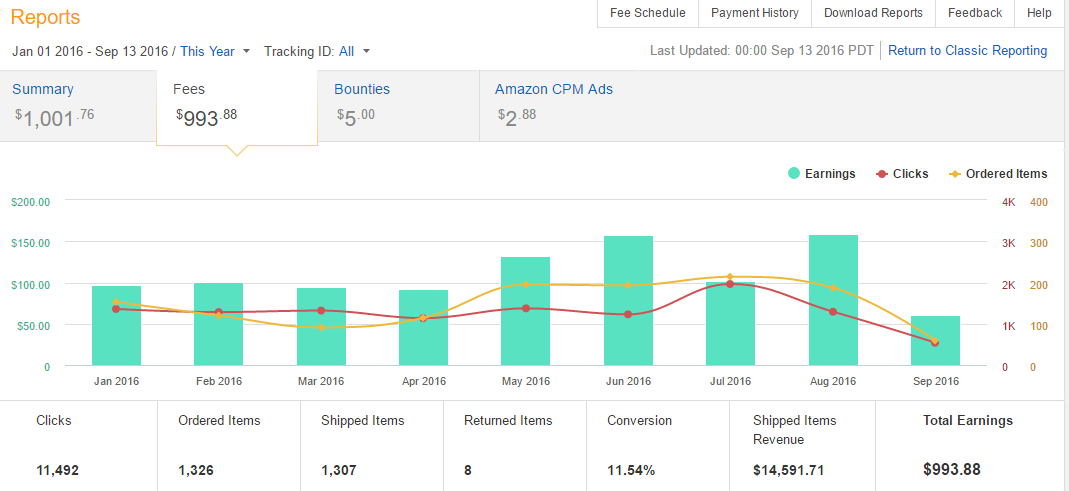Toggle the Earnings legend series
The height and width of the screenshot is (491, 1069).
click(x=821, y=173)
